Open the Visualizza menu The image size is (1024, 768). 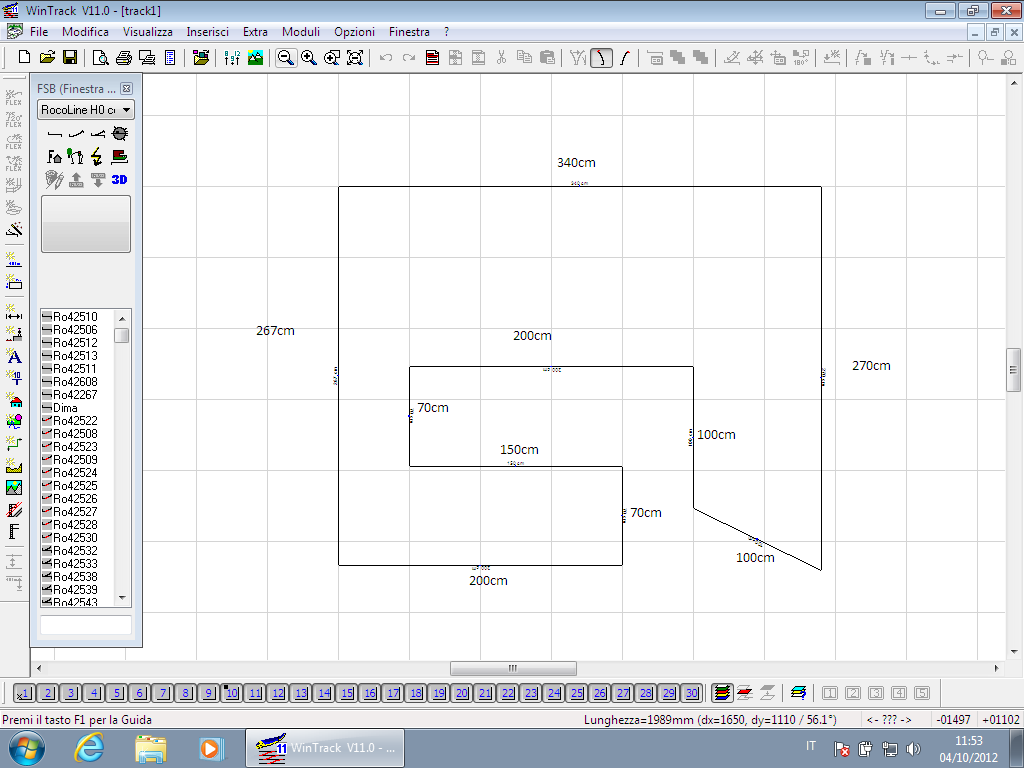point(148,31)
